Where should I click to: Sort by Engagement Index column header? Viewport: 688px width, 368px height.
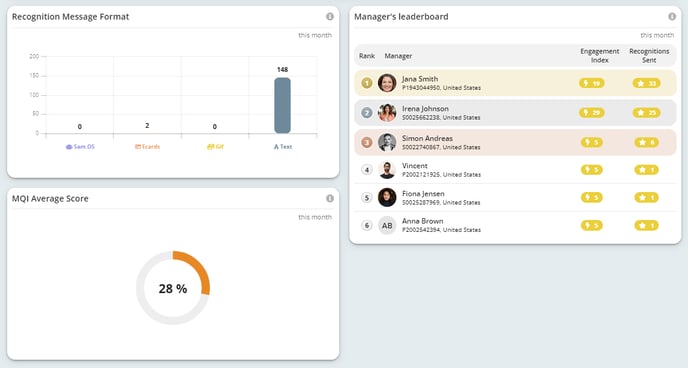point(599,56)
